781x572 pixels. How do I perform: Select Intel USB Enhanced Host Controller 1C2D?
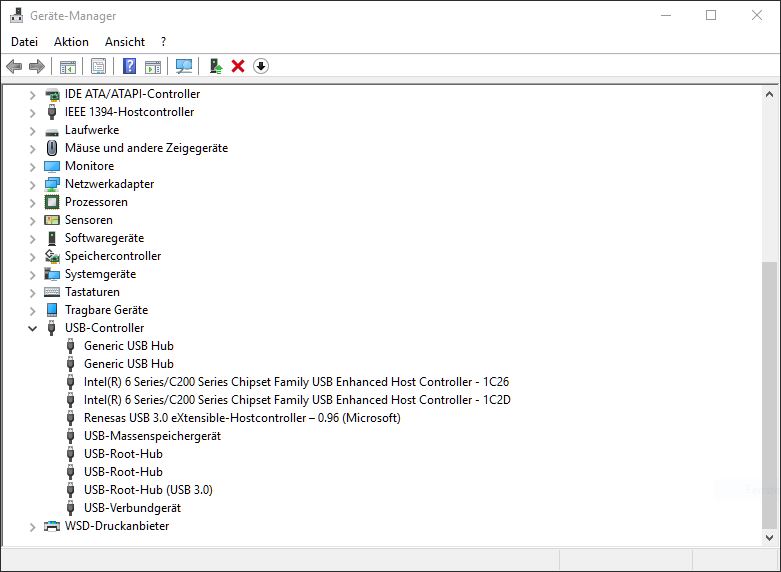tap(297, 400)
